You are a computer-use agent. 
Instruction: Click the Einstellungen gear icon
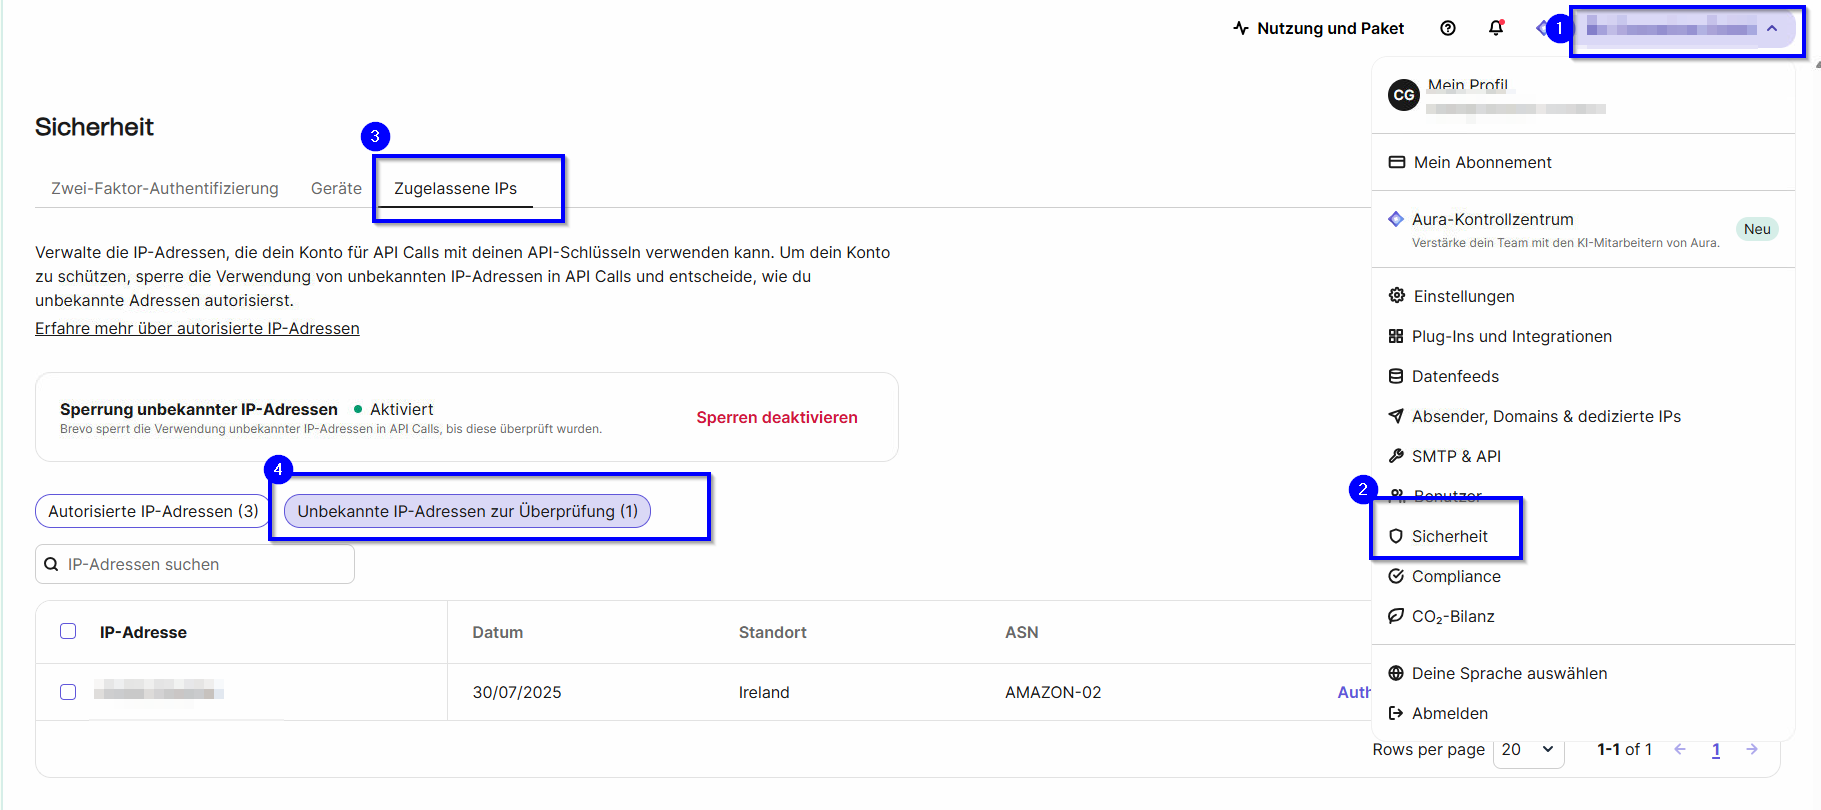[x=1396, y=296]
